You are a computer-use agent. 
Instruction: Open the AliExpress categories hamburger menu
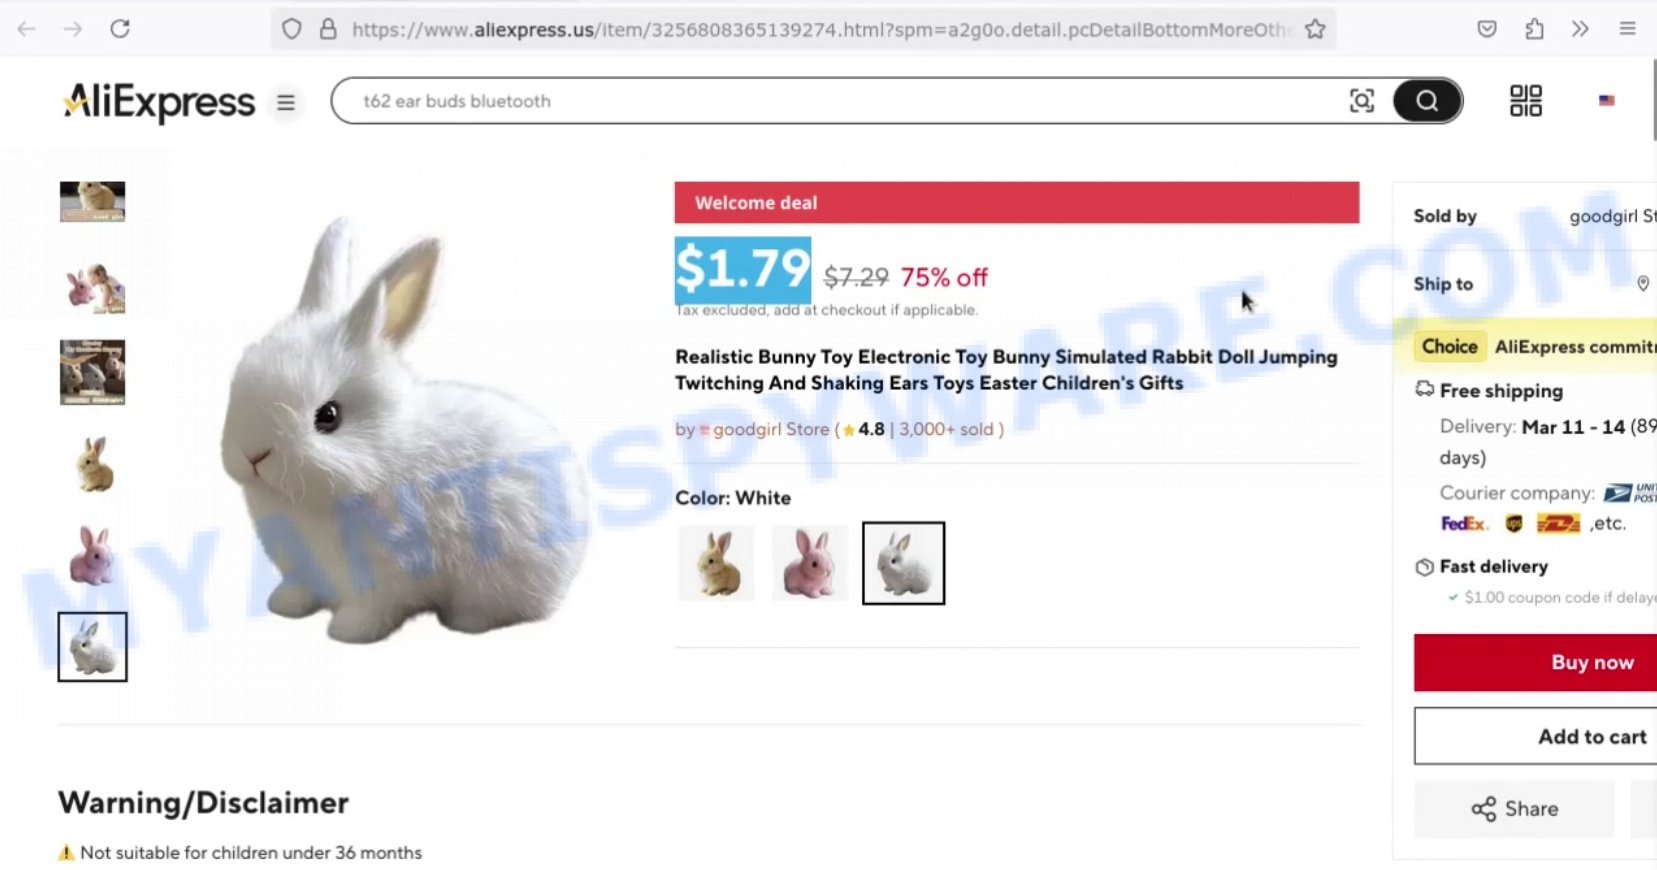point(286,102)
